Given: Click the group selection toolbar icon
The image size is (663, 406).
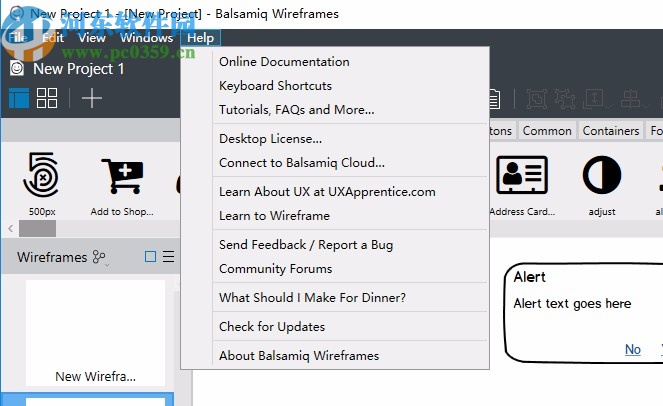Looking at the screenshot, I should pos(537,99).
